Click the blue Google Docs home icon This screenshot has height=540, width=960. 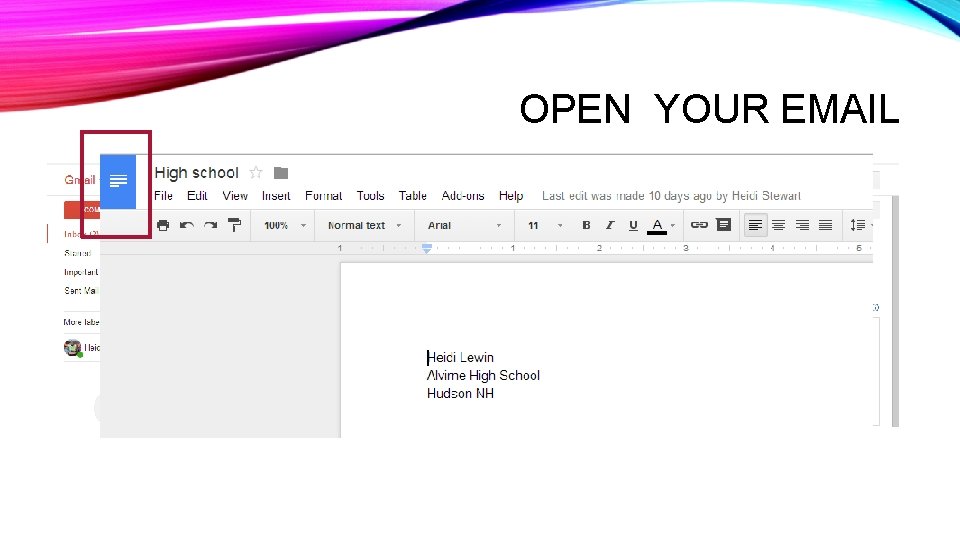click(x=118, y=182)
